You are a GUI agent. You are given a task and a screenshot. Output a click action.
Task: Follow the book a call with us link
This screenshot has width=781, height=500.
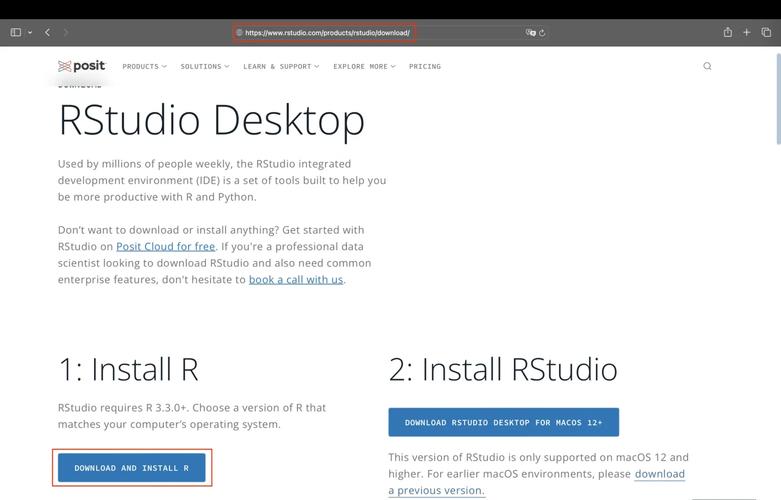click(296, 279)
